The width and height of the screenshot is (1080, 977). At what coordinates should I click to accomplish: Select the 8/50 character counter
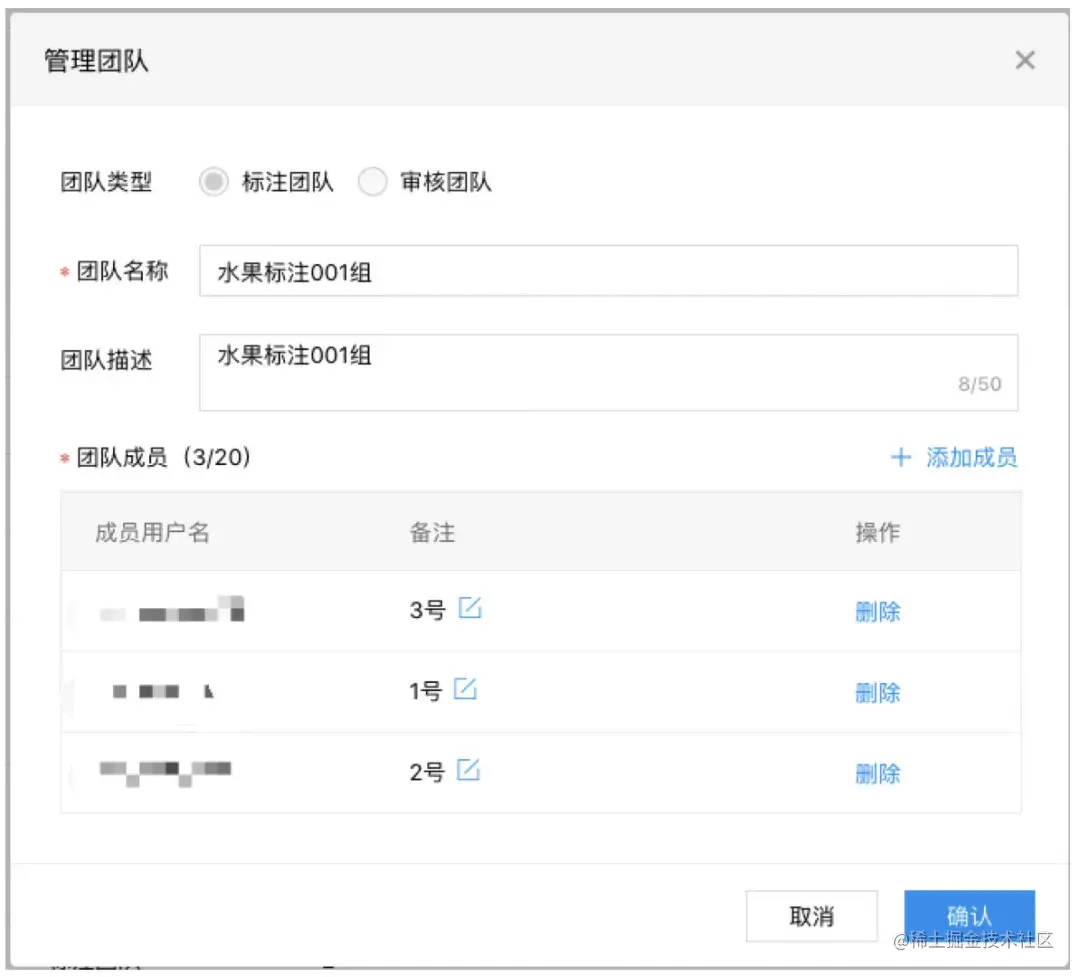tap(979, 384)
